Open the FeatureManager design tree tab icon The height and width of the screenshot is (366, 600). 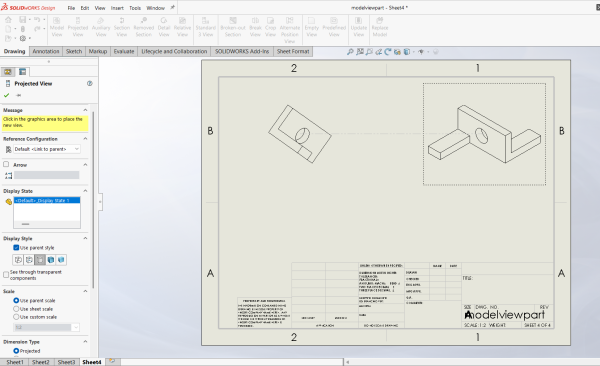tap(8, 72)
